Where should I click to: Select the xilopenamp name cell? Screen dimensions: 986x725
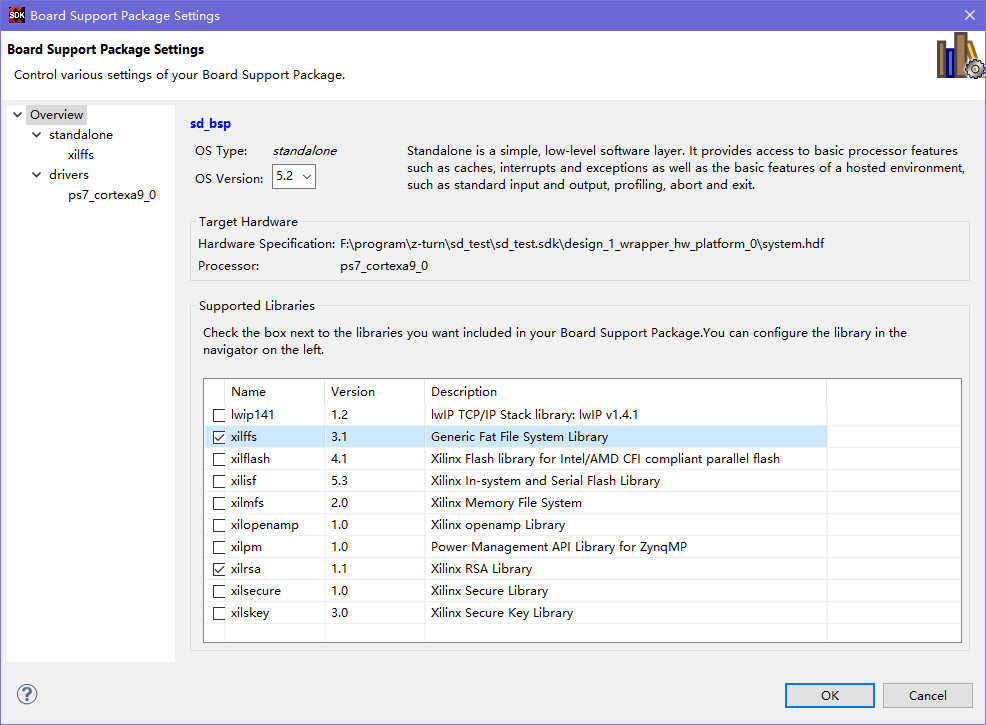[x=265, y=525]
